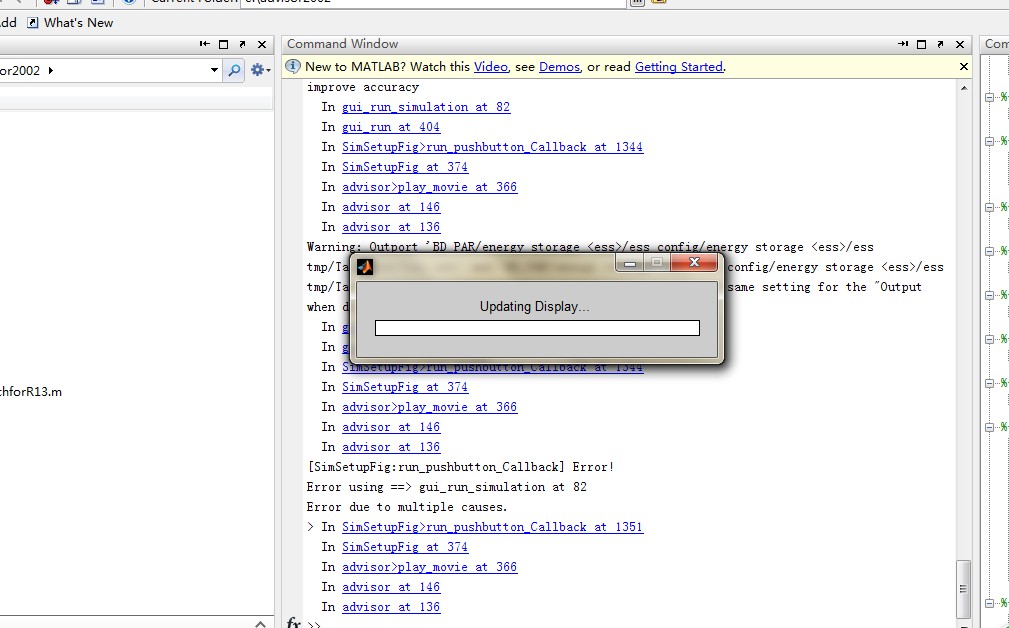1009x628 pixels.
Task: Click the folder search magnifier icon
Action: [x=234, y=70]
